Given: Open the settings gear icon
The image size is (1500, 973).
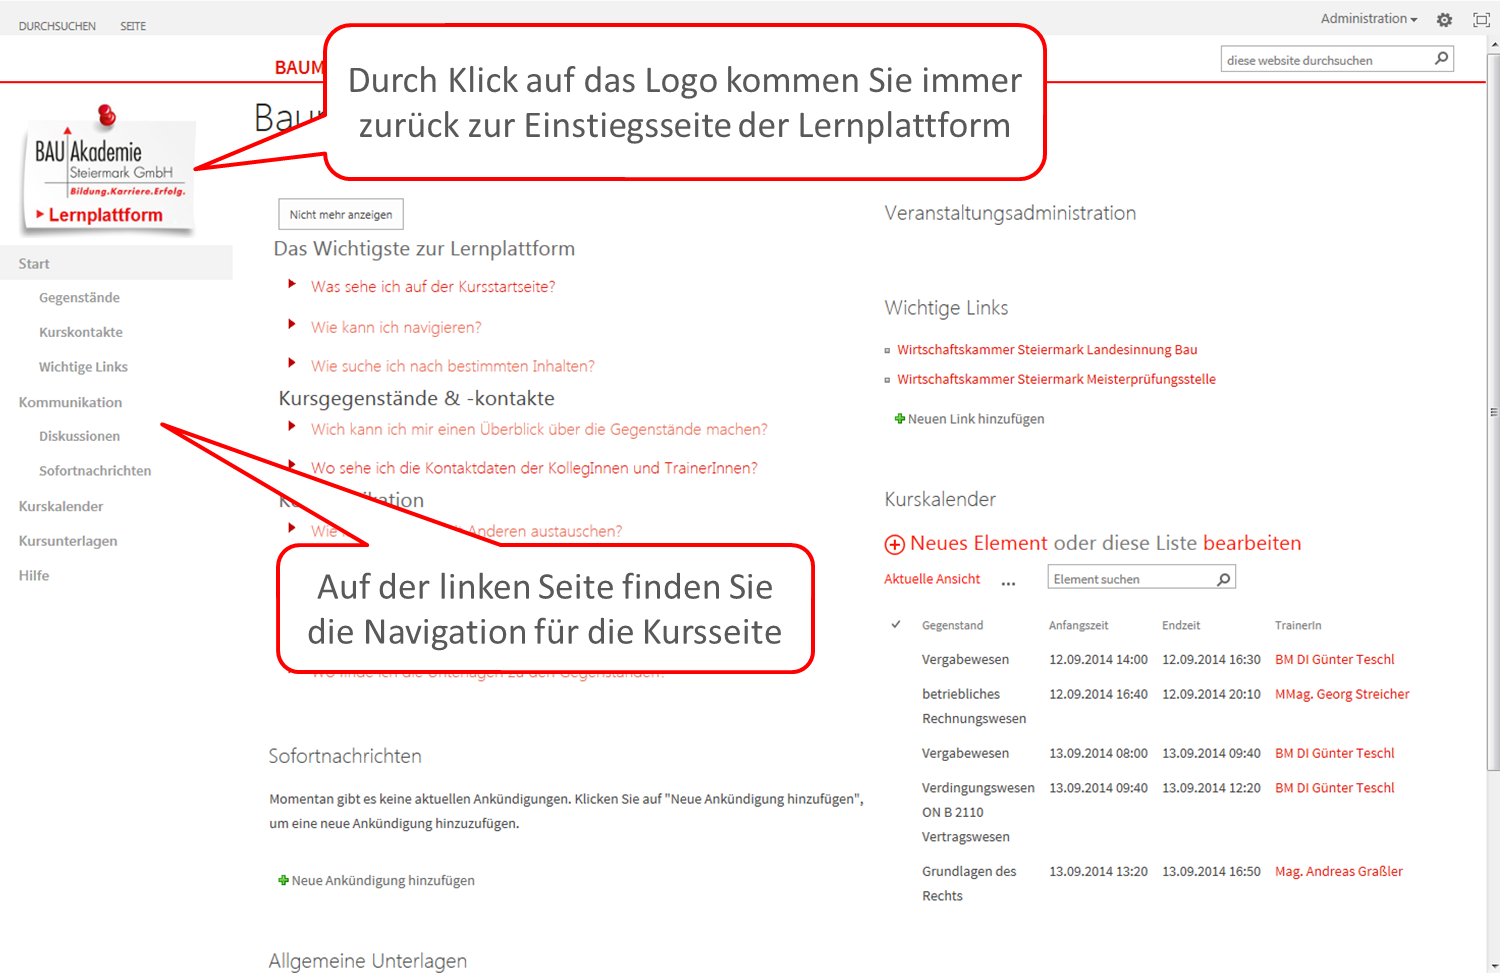Looking at the screenshot, I should pyautogui.click(x=1444, y=20).
